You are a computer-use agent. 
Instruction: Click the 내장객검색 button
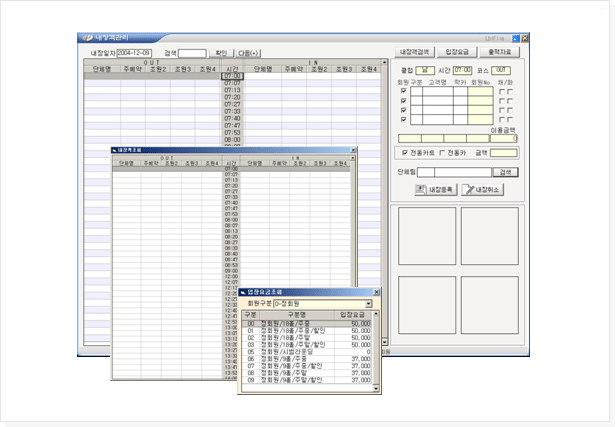point(414,51)
